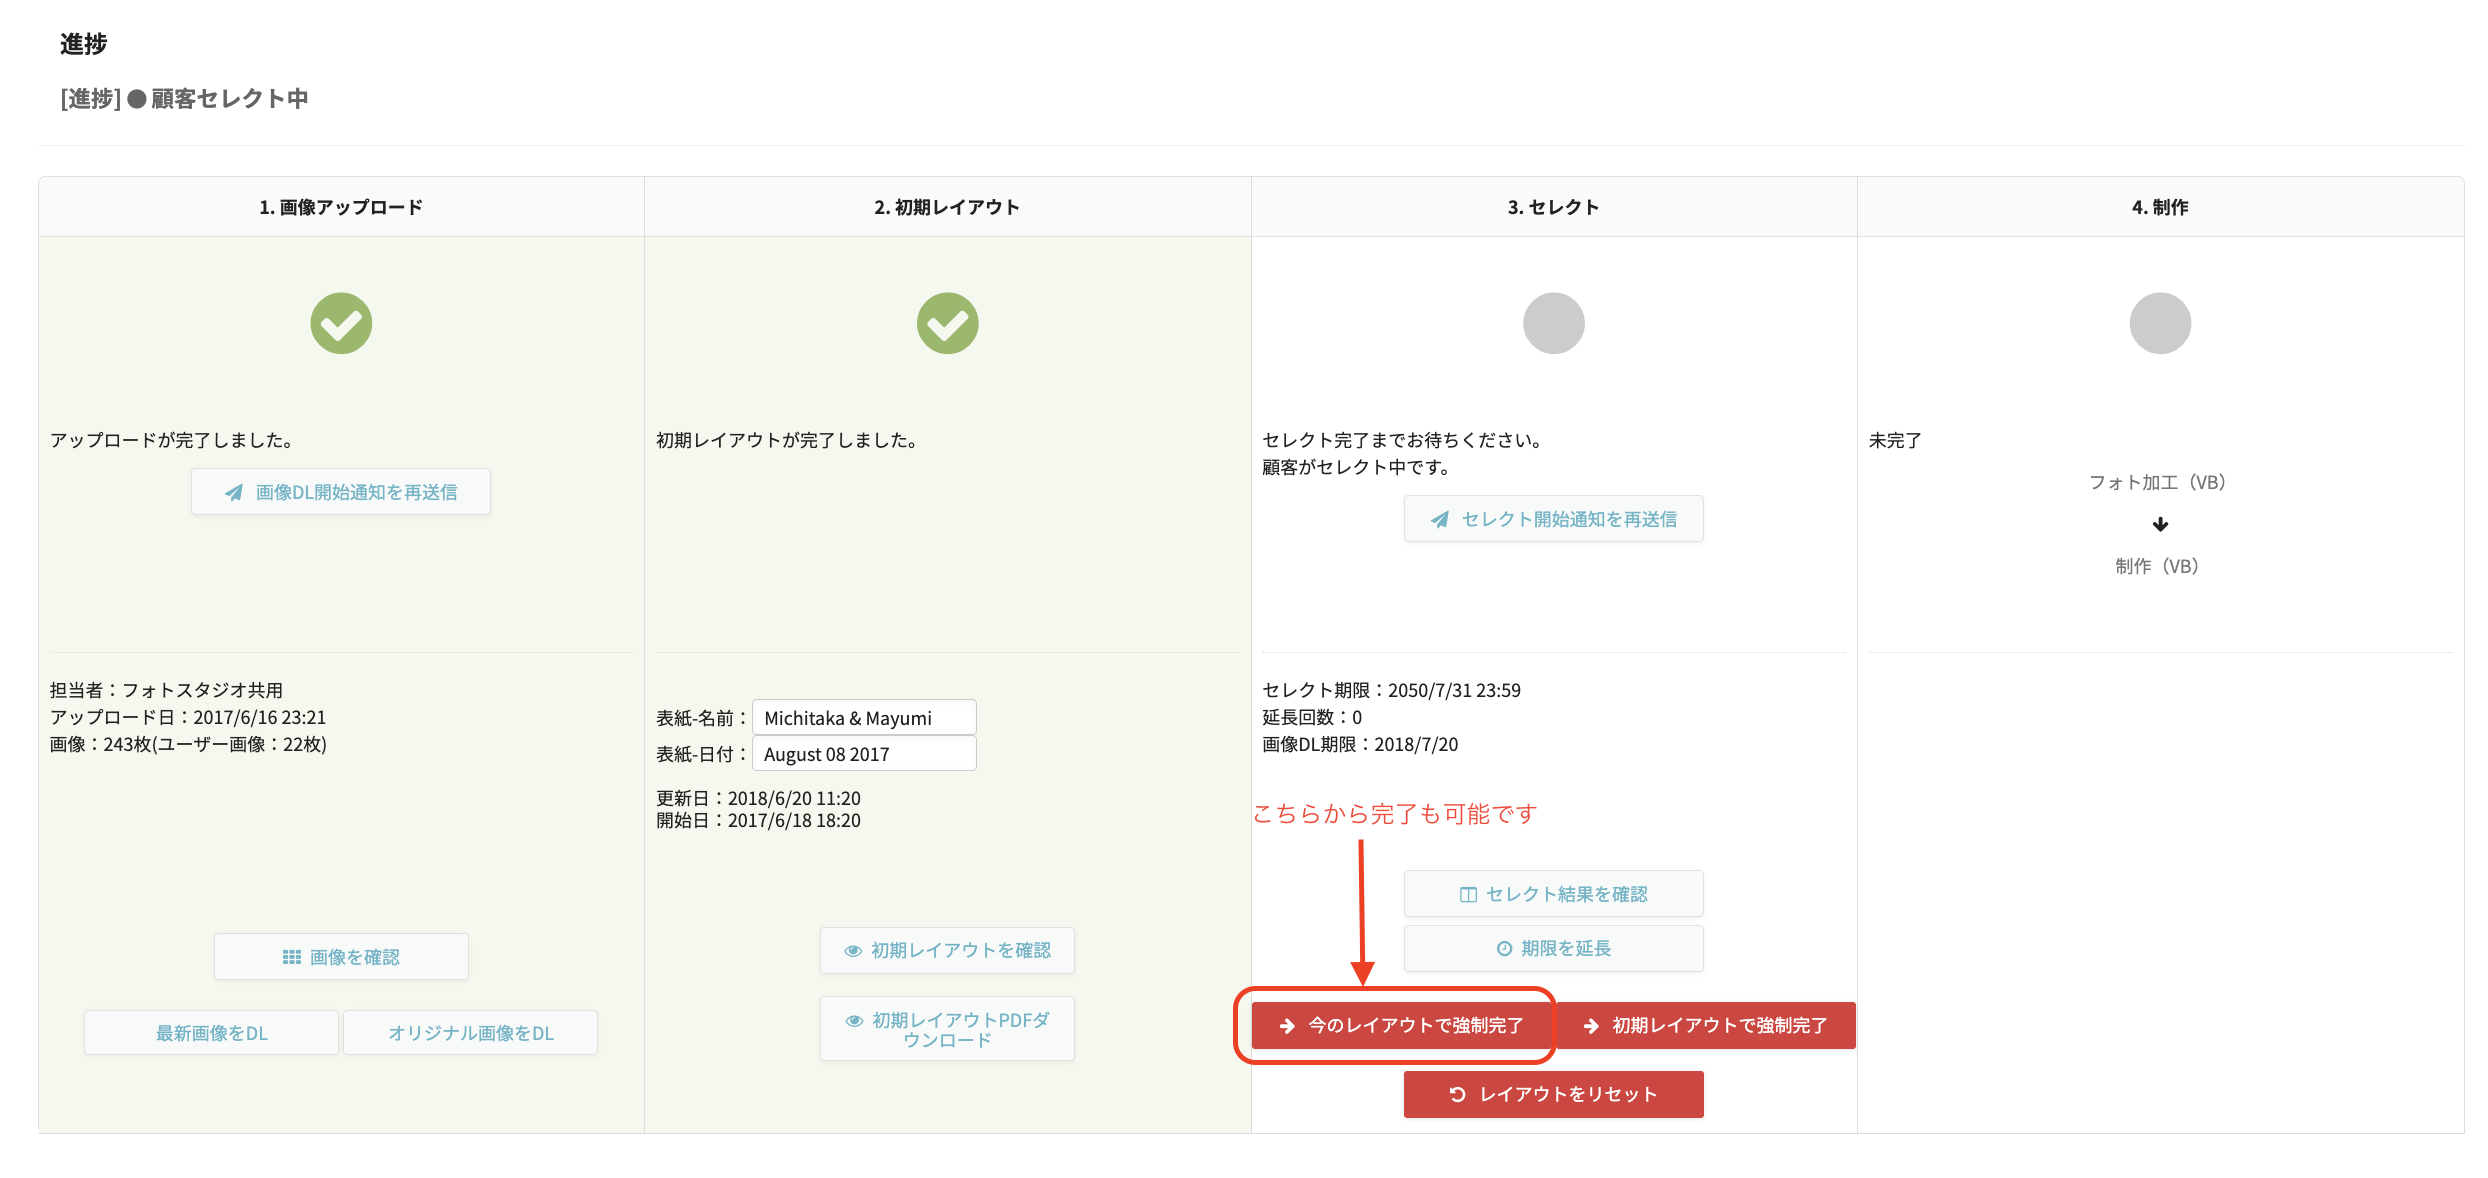The width and height of the screenshot is (2488, 1178).
Task: Click gray status circle in production step
Action: 2160,323
